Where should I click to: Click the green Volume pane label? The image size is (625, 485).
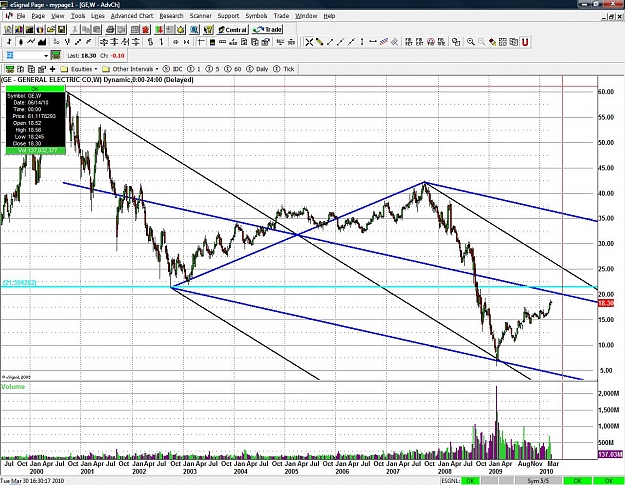click(x=13, y=387)
